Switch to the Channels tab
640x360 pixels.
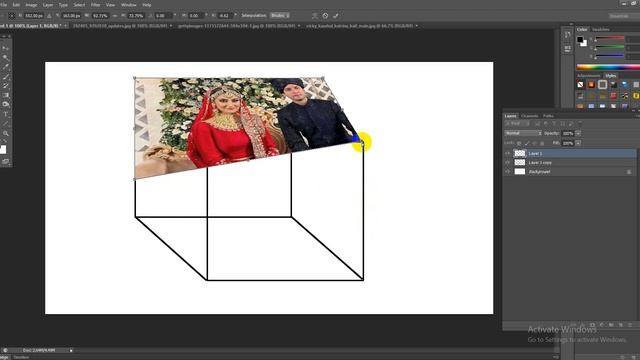click(530, 116)
